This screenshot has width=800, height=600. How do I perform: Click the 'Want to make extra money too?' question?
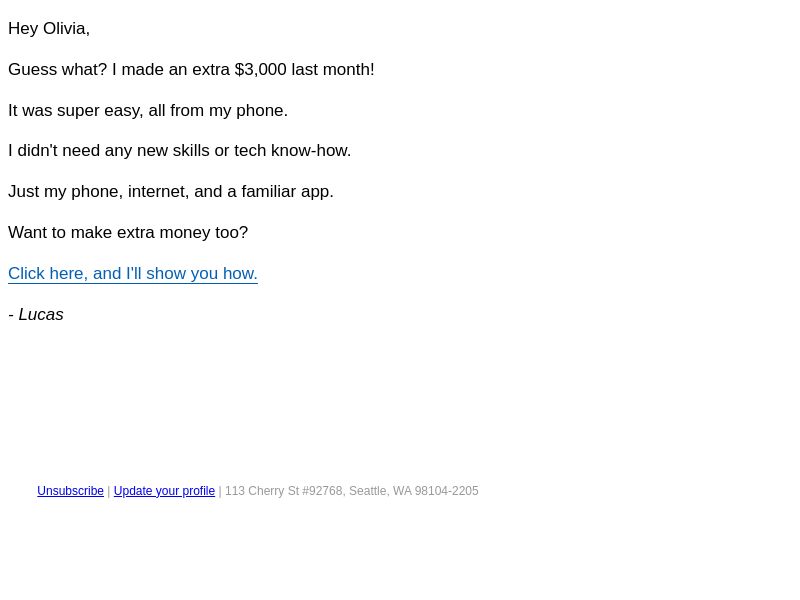coord(128,232)
